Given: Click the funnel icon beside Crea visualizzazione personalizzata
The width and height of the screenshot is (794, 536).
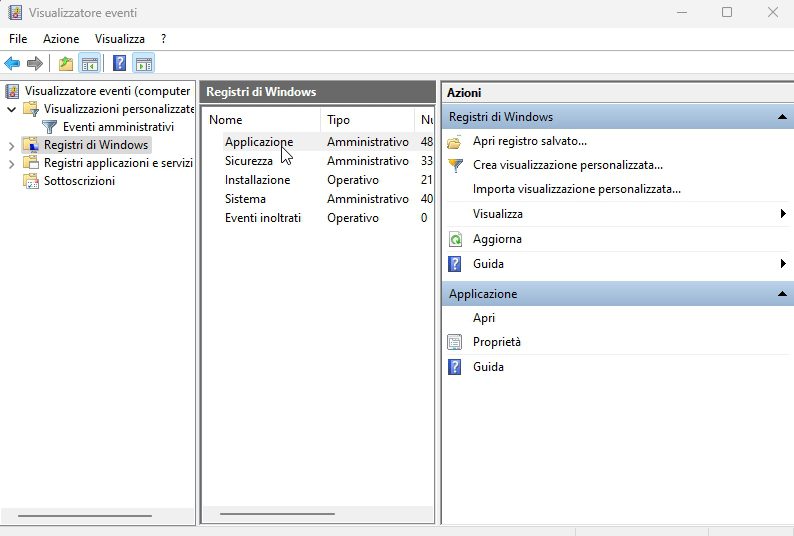Looking at the screenshot, I should [x=455, y=165].
